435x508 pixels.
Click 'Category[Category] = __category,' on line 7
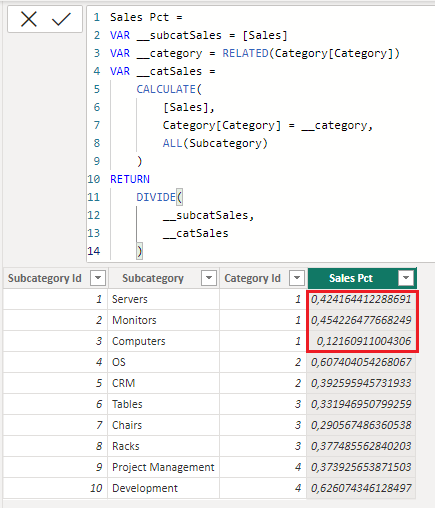[x=268, y=125]
